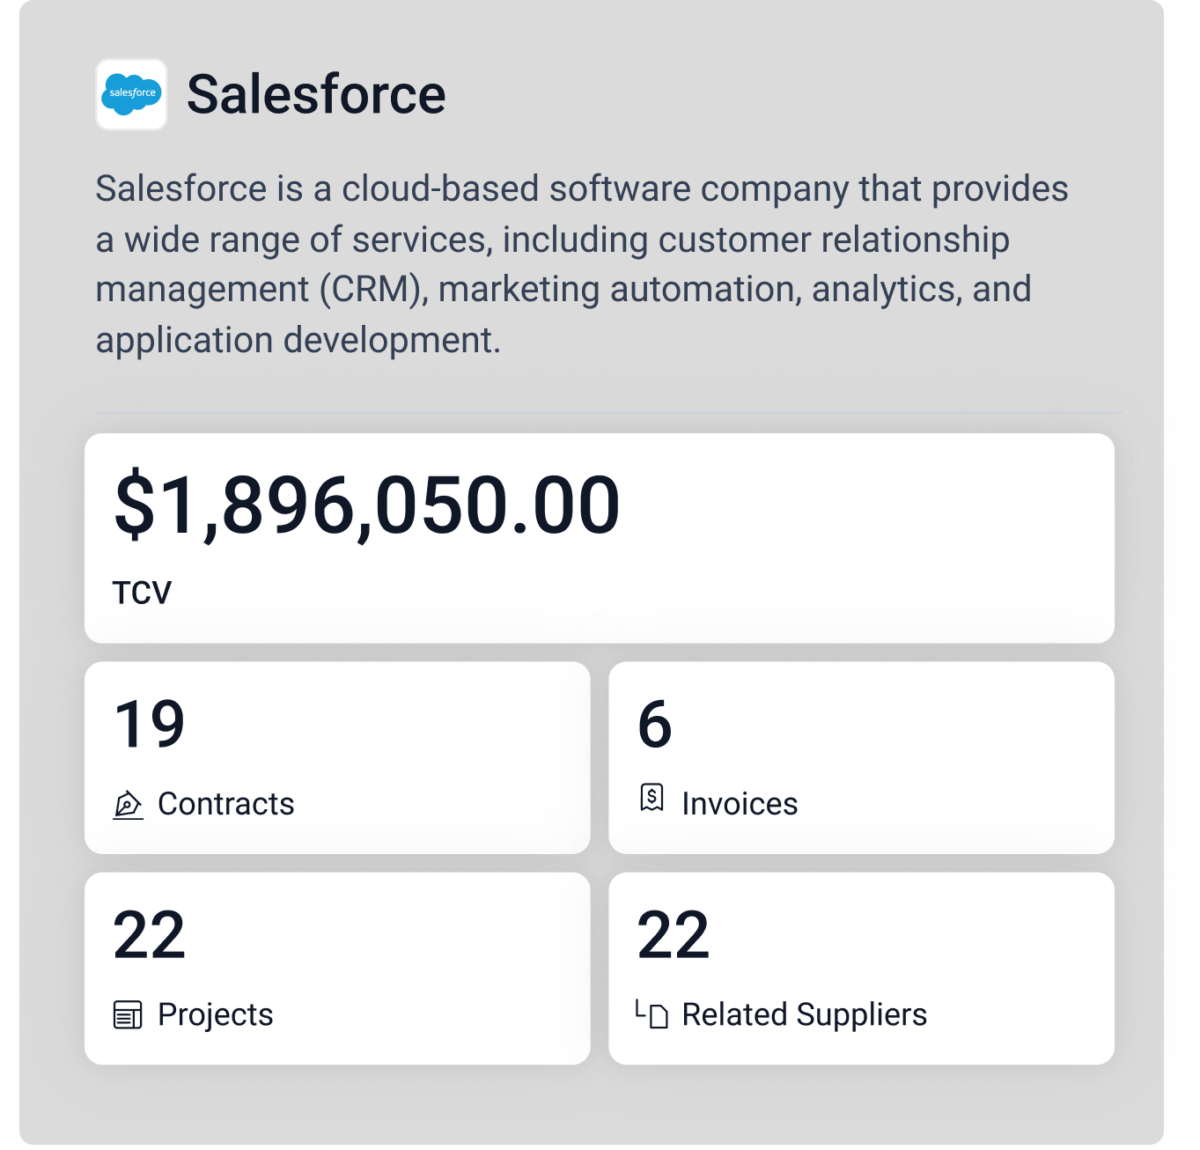Open the Contracts label link

[x=226, y=804]
